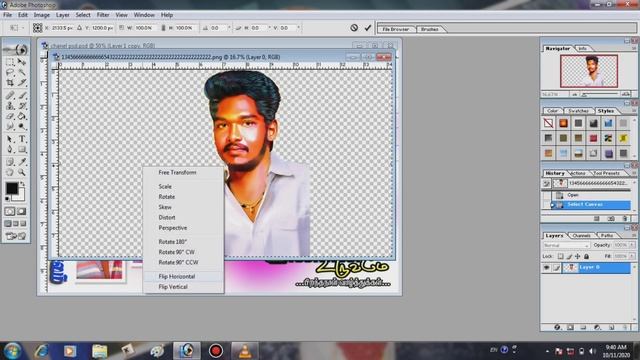640x360 pixels.
Task: Toggle Lock all padlock checkbox
Action: coord(587,256)
